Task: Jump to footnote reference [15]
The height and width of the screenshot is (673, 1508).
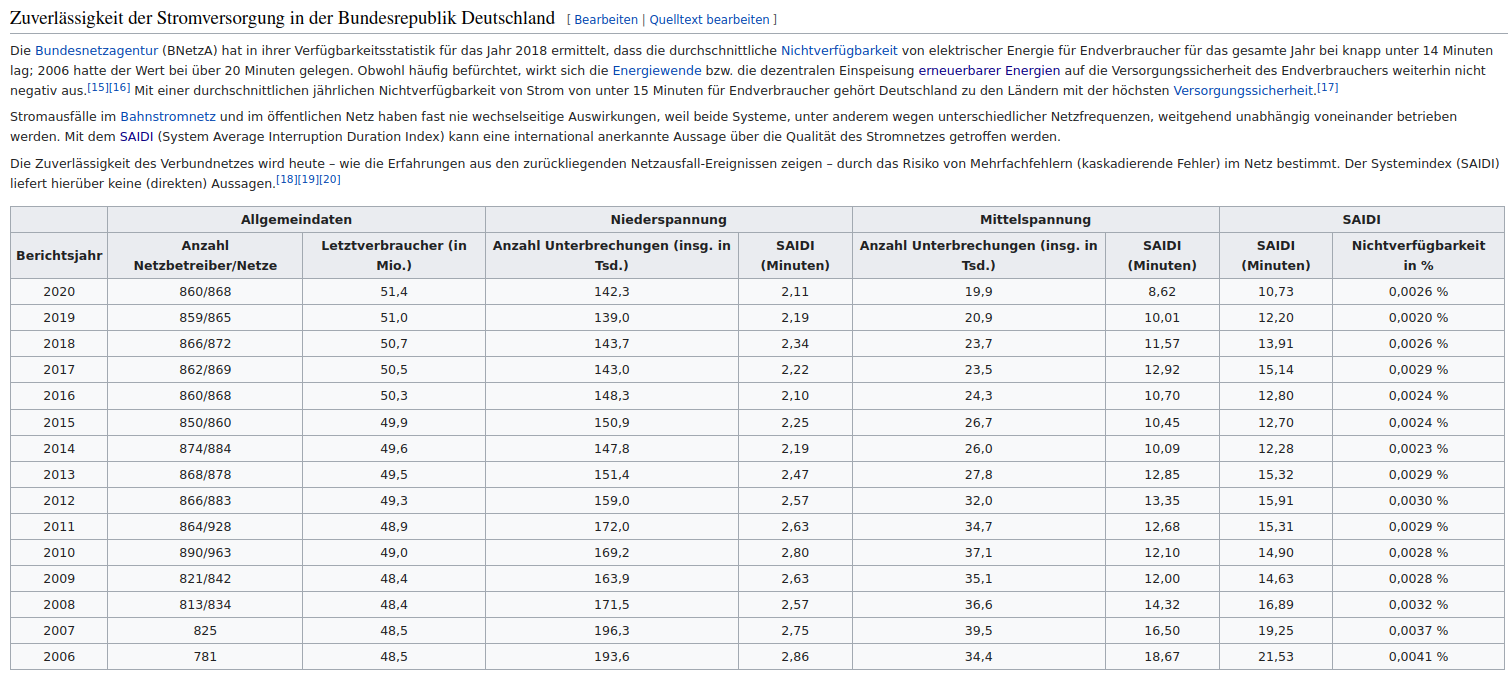Action: 98,88
